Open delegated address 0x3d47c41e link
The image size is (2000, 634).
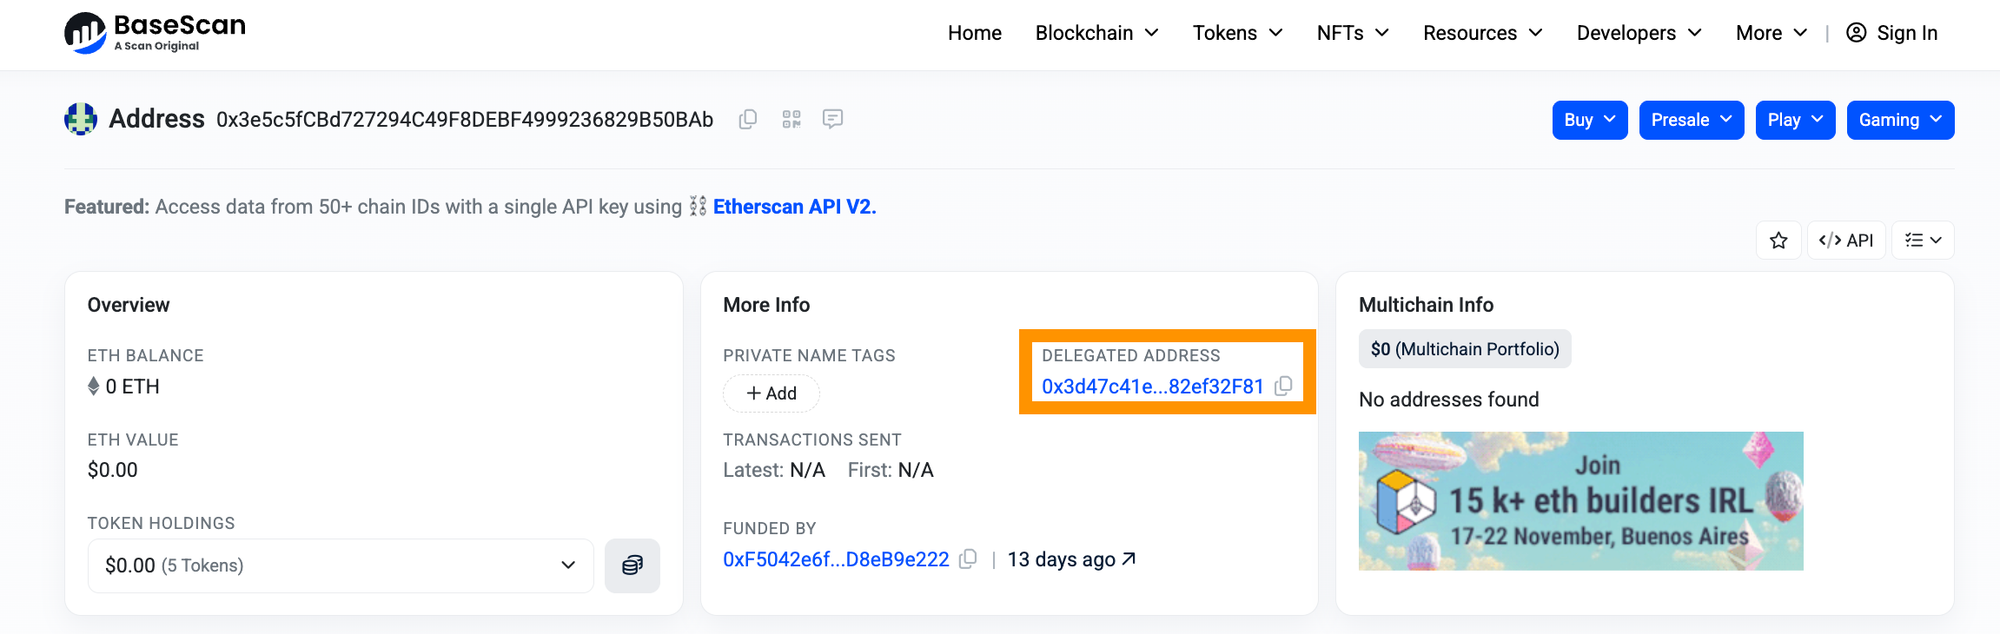1152,387
